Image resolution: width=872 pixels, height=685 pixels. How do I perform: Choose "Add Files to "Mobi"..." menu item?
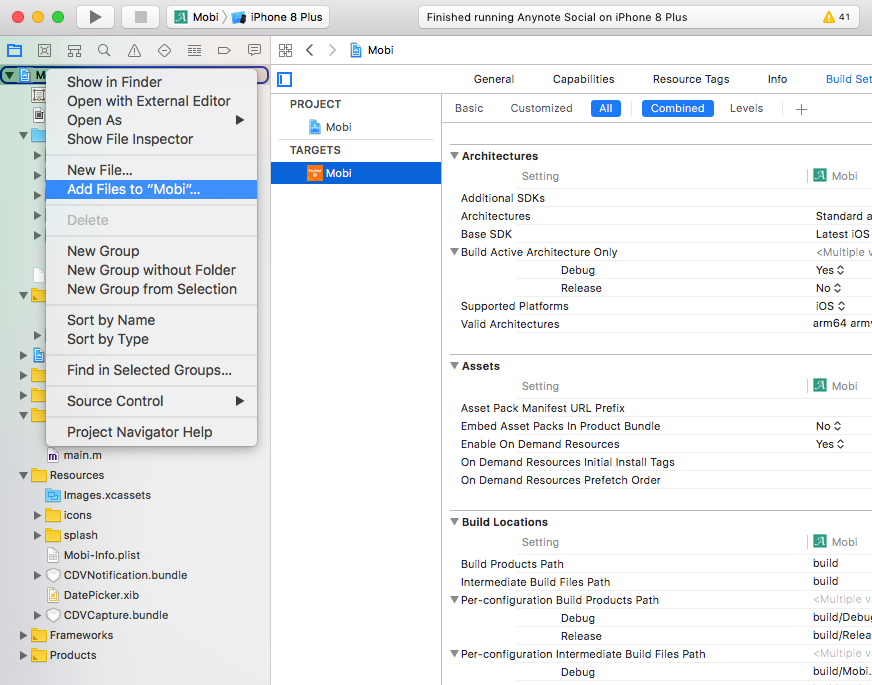134,189
